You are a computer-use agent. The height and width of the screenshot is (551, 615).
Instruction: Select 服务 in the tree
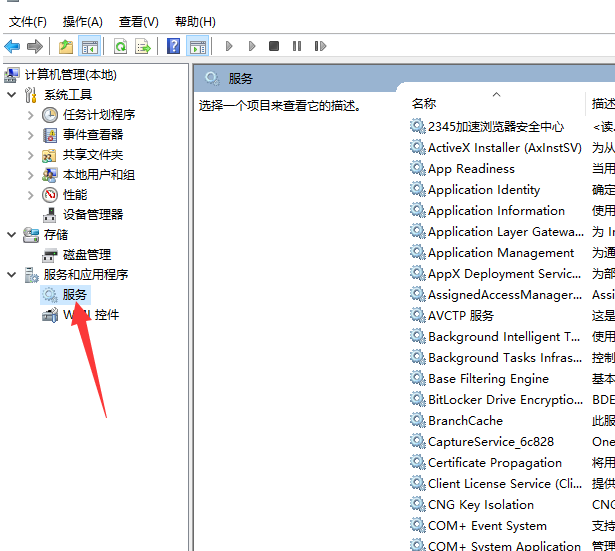tap(75, 295)
